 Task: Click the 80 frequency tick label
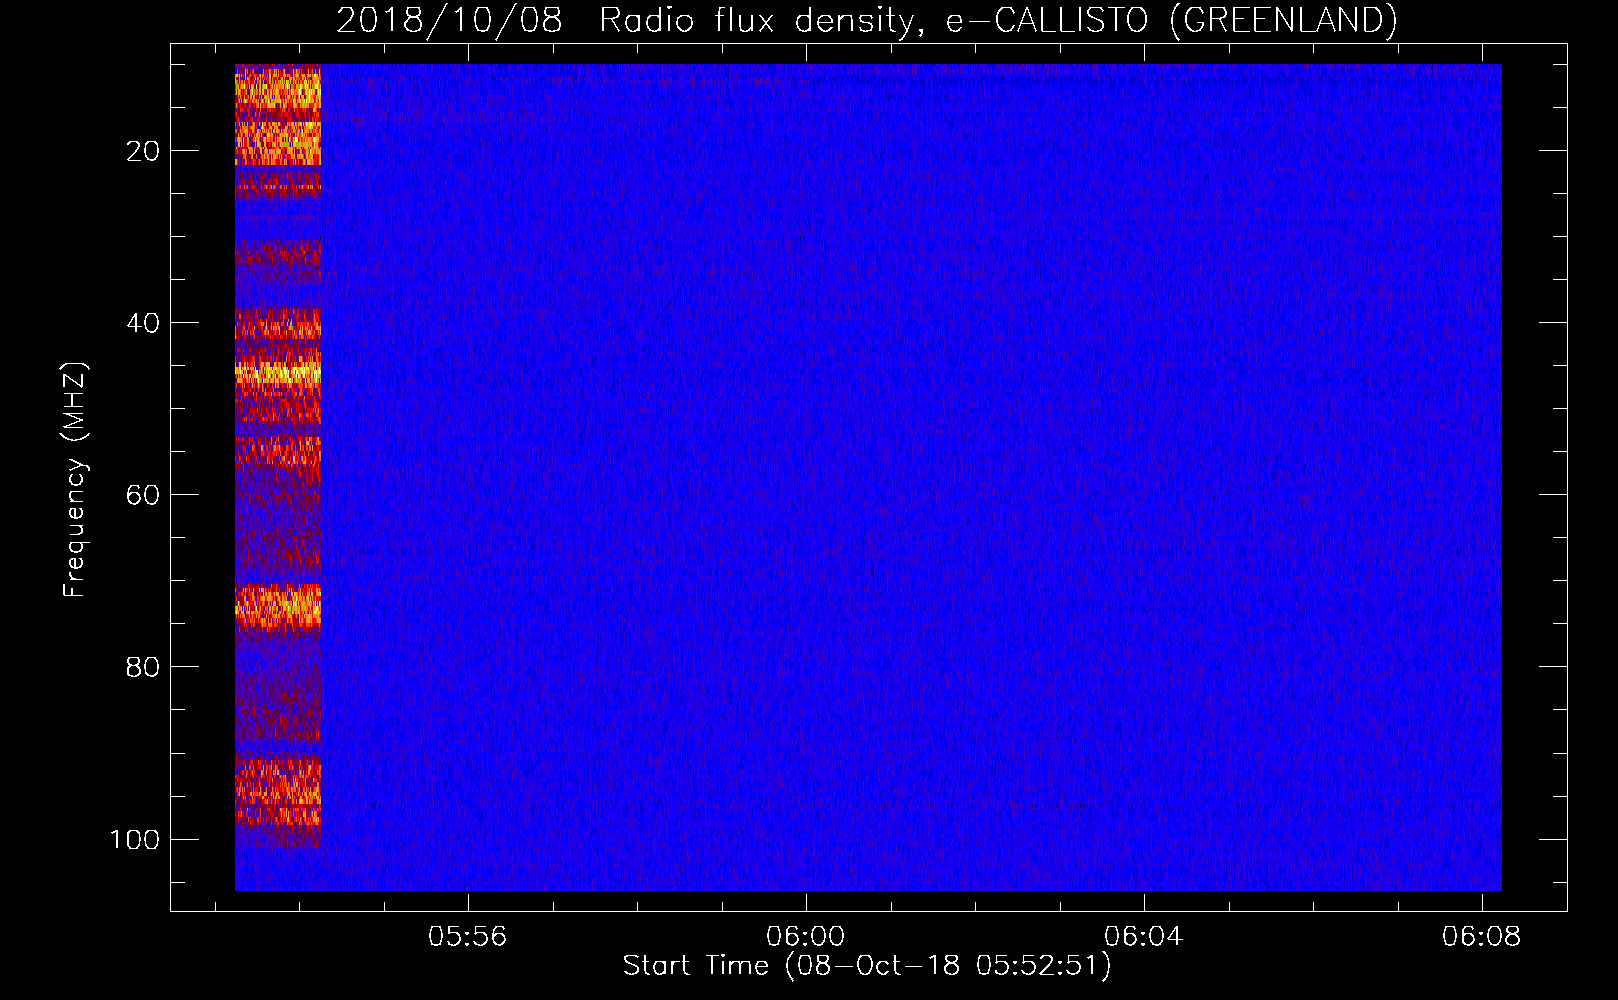point(143,667)
